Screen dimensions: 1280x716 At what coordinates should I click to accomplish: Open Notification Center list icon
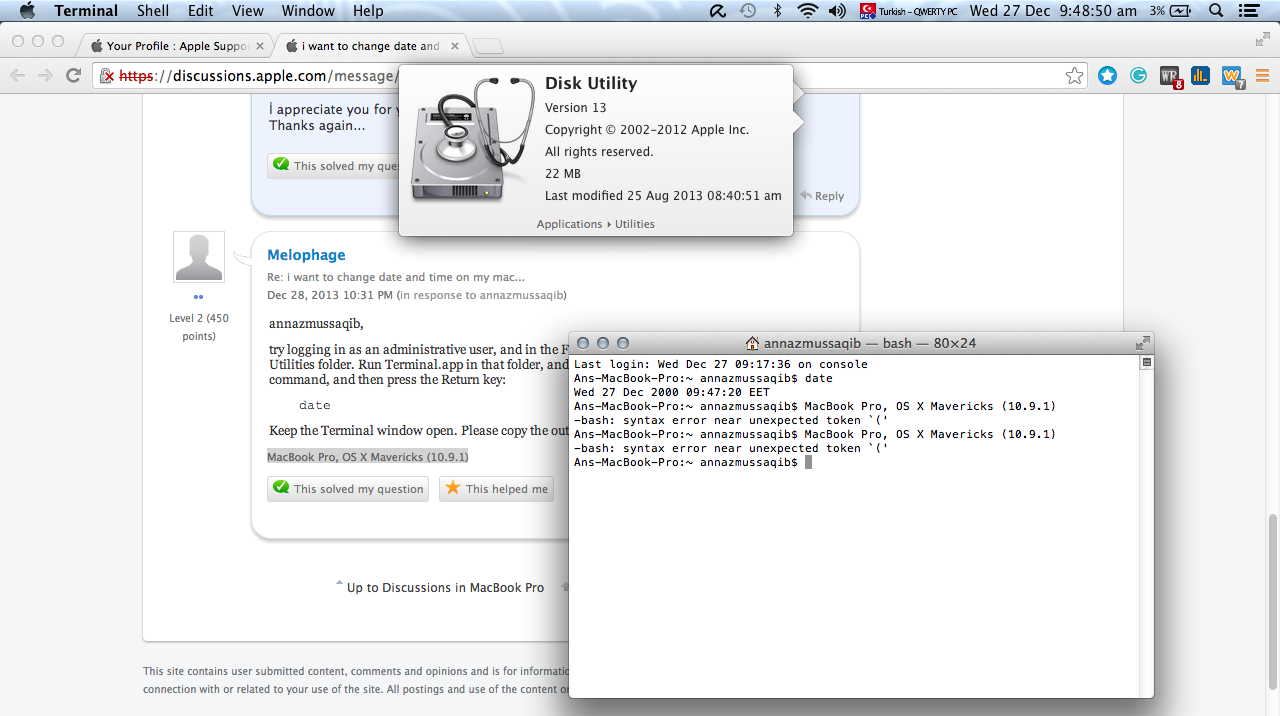1248,11
